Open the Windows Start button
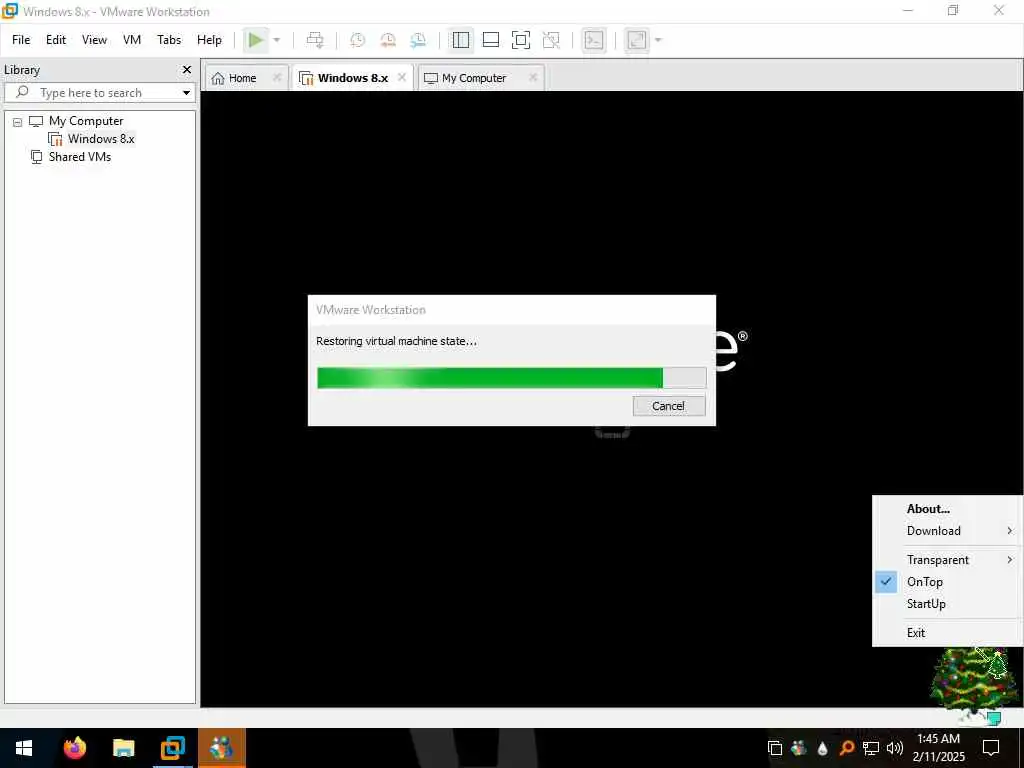The height and width of the screenshot is (768, 1024). 24,748
